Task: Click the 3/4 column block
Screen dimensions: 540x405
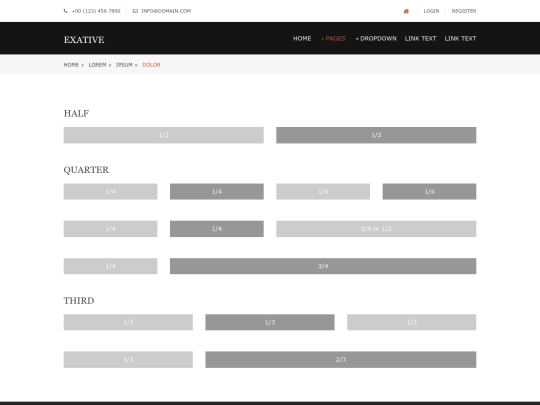Action: 323,266
